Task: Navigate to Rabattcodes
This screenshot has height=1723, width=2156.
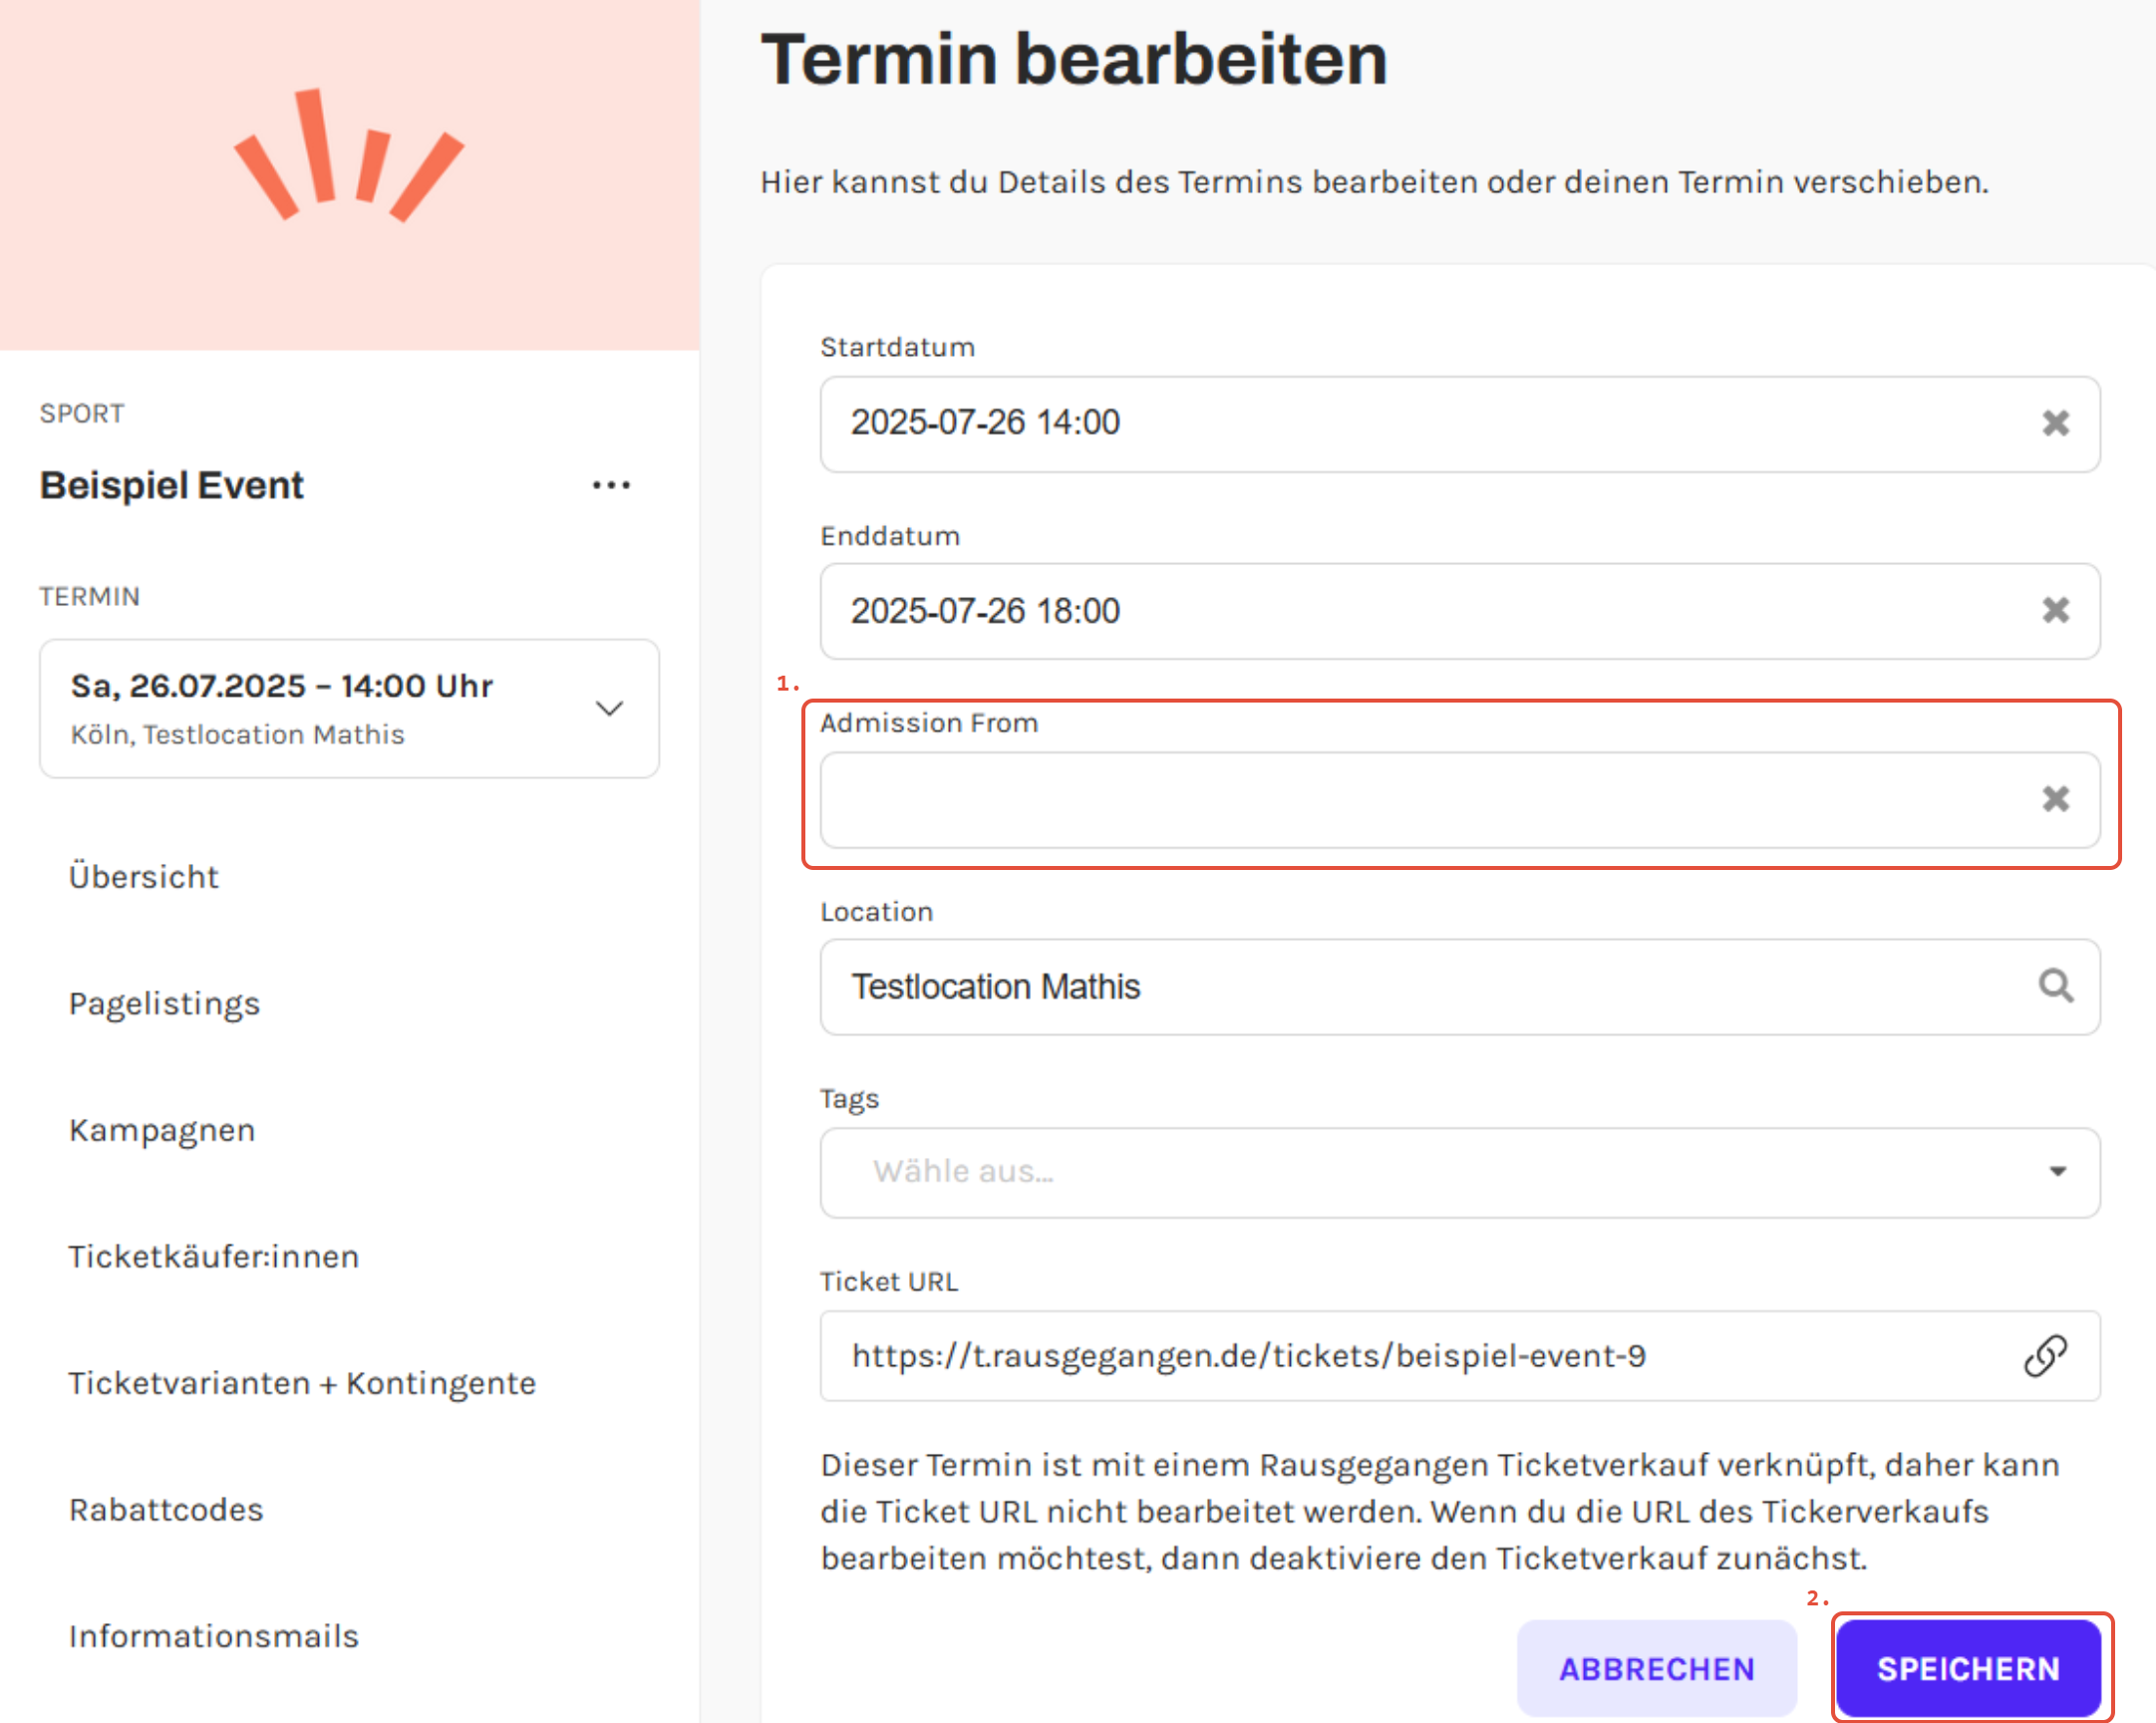Action: point(166,1510)
